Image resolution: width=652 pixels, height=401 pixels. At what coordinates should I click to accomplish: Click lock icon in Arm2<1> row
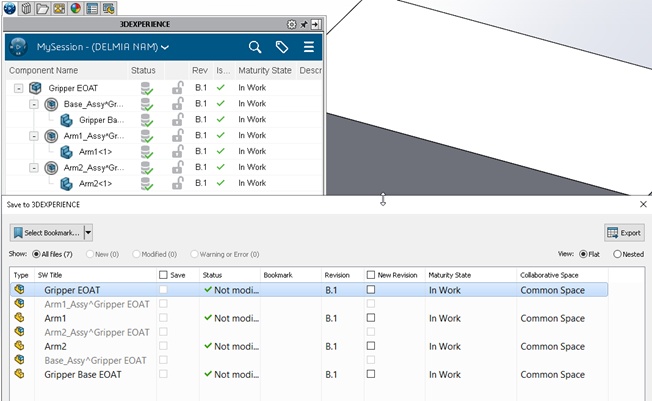[x=178, y=183]
